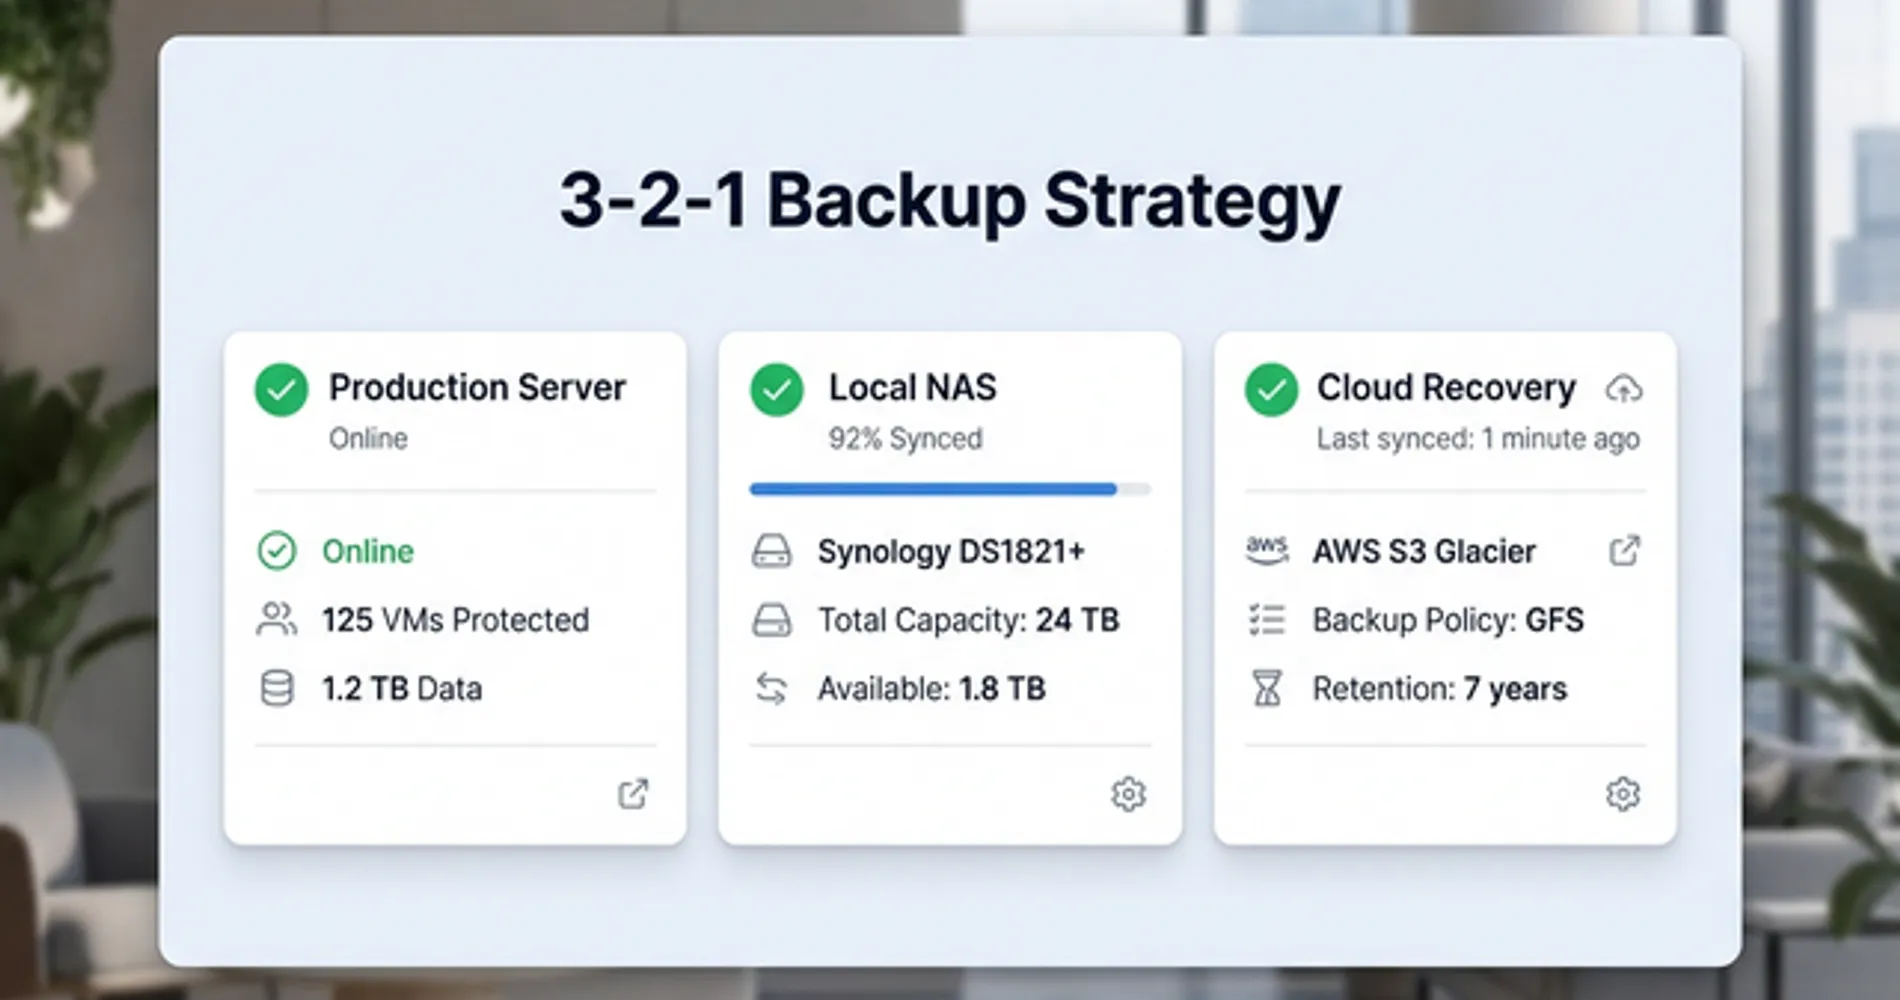Screen dimensions: 1900x1000
Task: Open the external link on Production Server card
Action: pos(631,794)
